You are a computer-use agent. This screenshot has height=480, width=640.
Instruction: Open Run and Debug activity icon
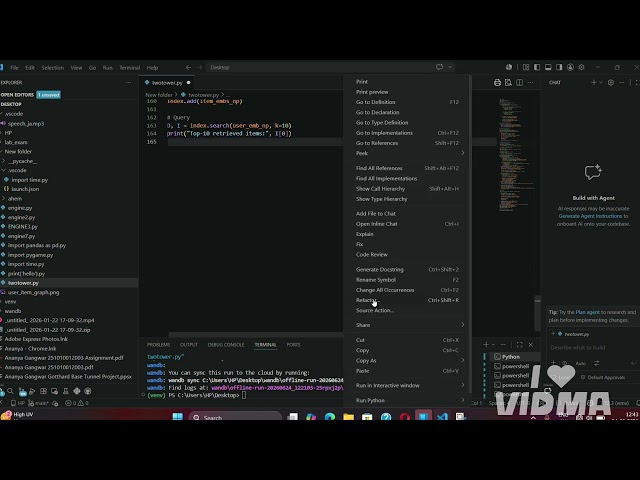(x=32, y=391)
